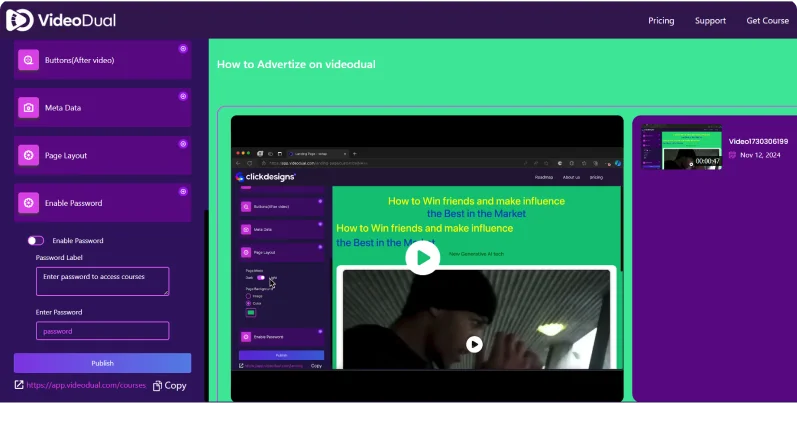Click the Buttons(After video) section icon
The height and width of the screenshot is (423, 797).
pos(28,60)
